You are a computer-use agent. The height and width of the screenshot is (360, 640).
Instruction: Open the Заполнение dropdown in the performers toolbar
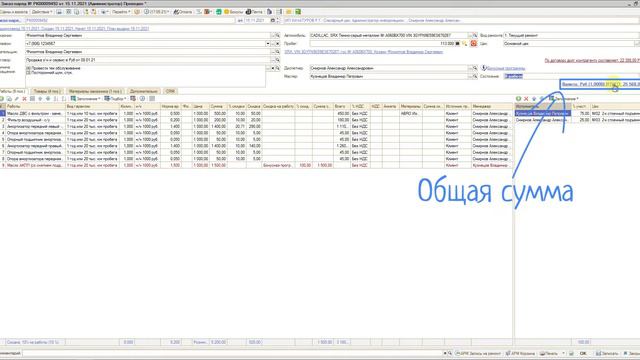[564, 99]
